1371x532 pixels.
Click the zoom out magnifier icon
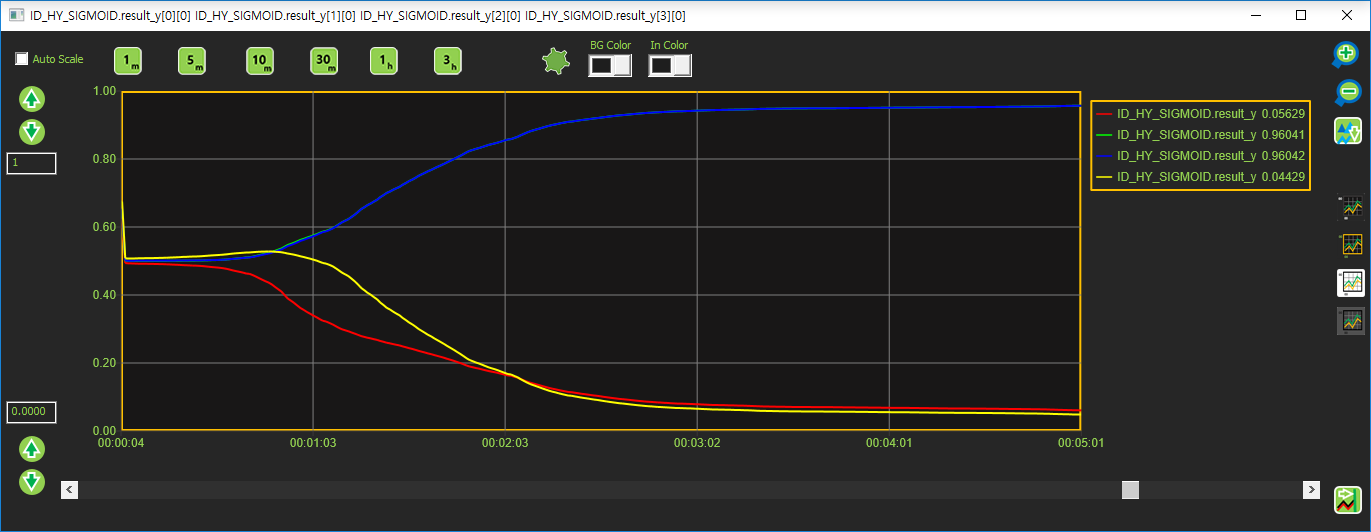[1348, 92]
